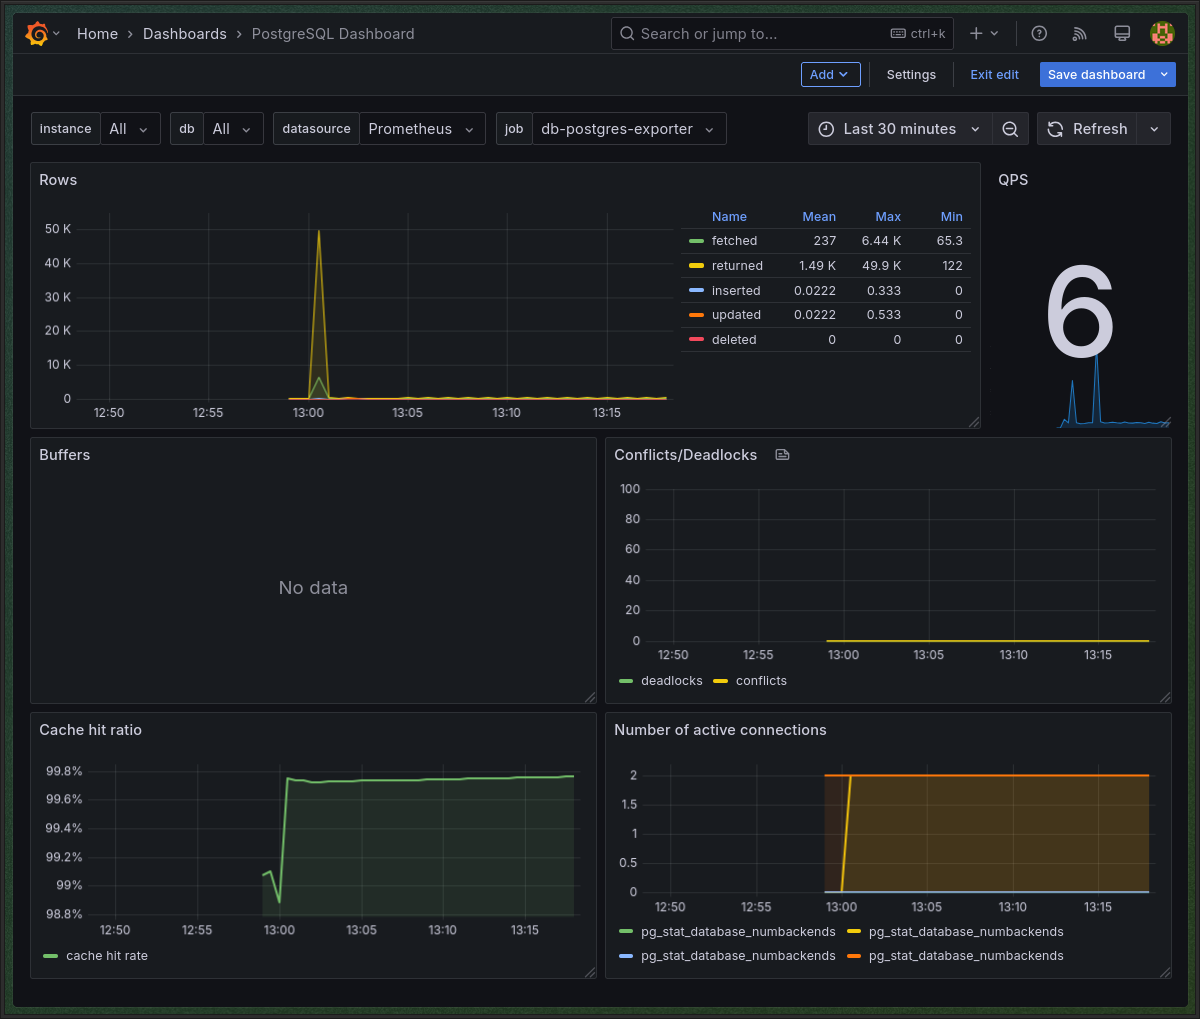Click the yellow returned series color swatch
Viewport: 1200px width, 1019px height.
[696, 266]
